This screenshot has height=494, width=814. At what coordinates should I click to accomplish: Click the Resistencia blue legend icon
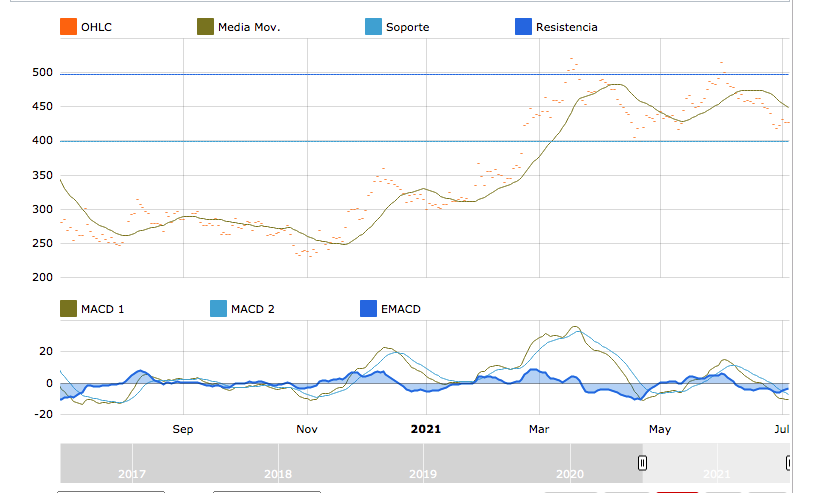click(523, 27)
